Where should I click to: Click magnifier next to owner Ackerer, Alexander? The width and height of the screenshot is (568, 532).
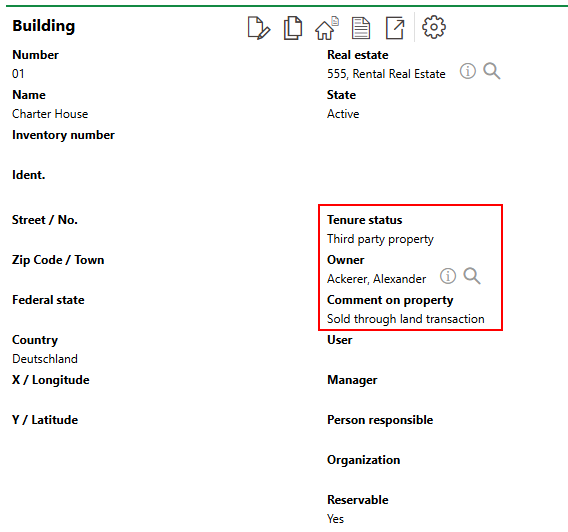coord(472,276)
